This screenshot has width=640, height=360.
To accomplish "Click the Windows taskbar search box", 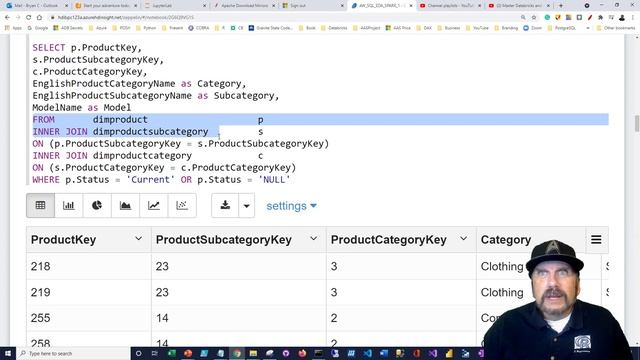I will pyautogui.click(x=73, y=353).
